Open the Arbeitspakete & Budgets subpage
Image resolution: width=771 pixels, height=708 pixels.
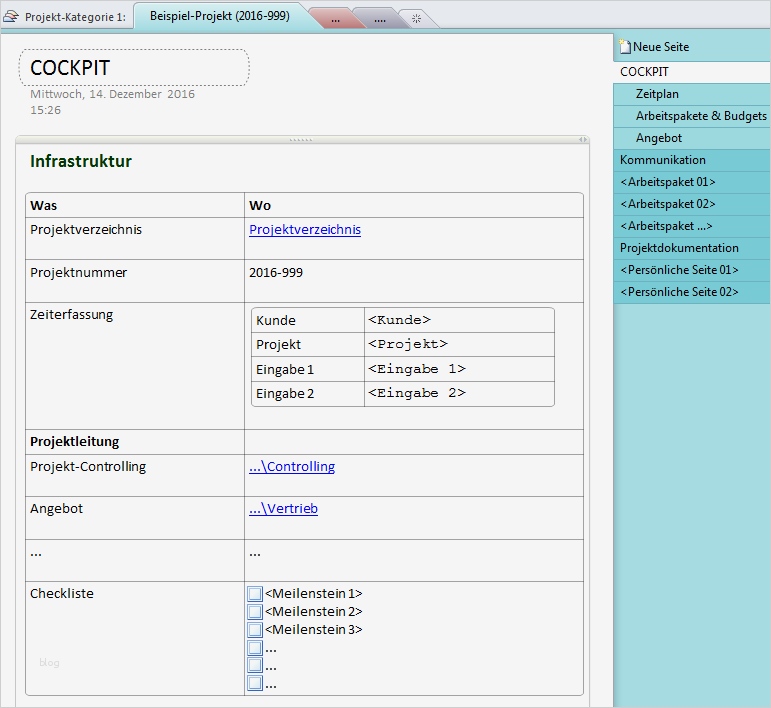tap(700, 116)
